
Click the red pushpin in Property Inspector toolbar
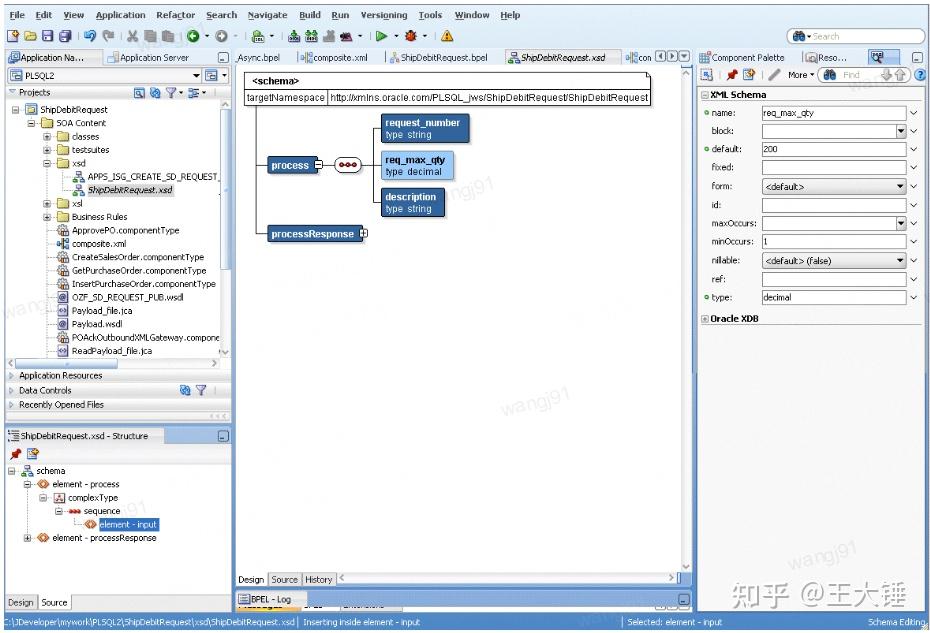click(x=732, y=75)
